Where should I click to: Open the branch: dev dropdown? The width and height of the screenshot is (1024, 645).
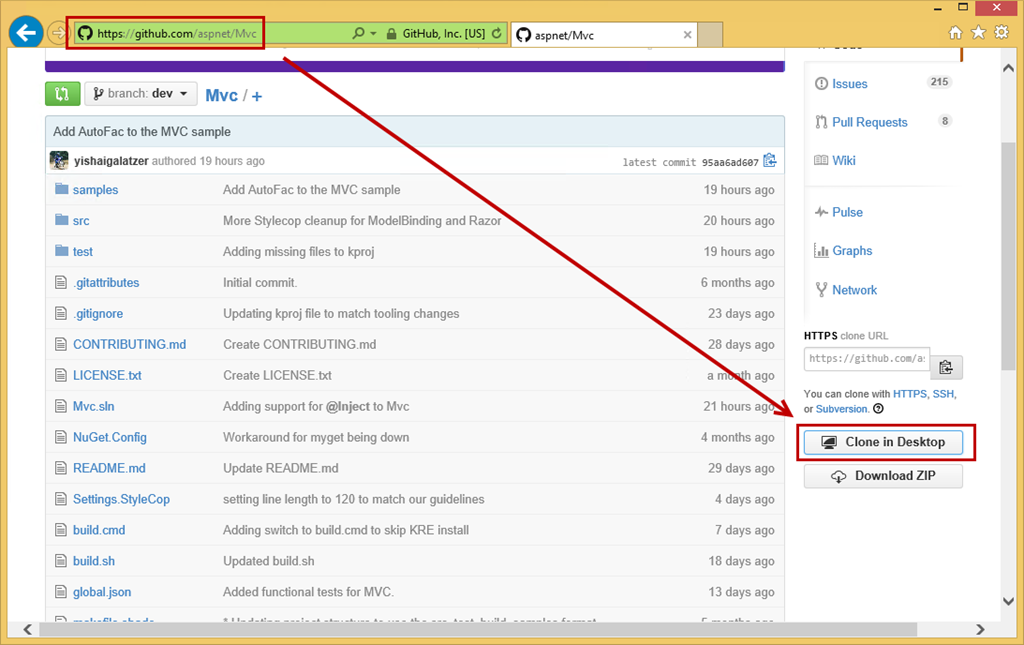tap(140, 94)
